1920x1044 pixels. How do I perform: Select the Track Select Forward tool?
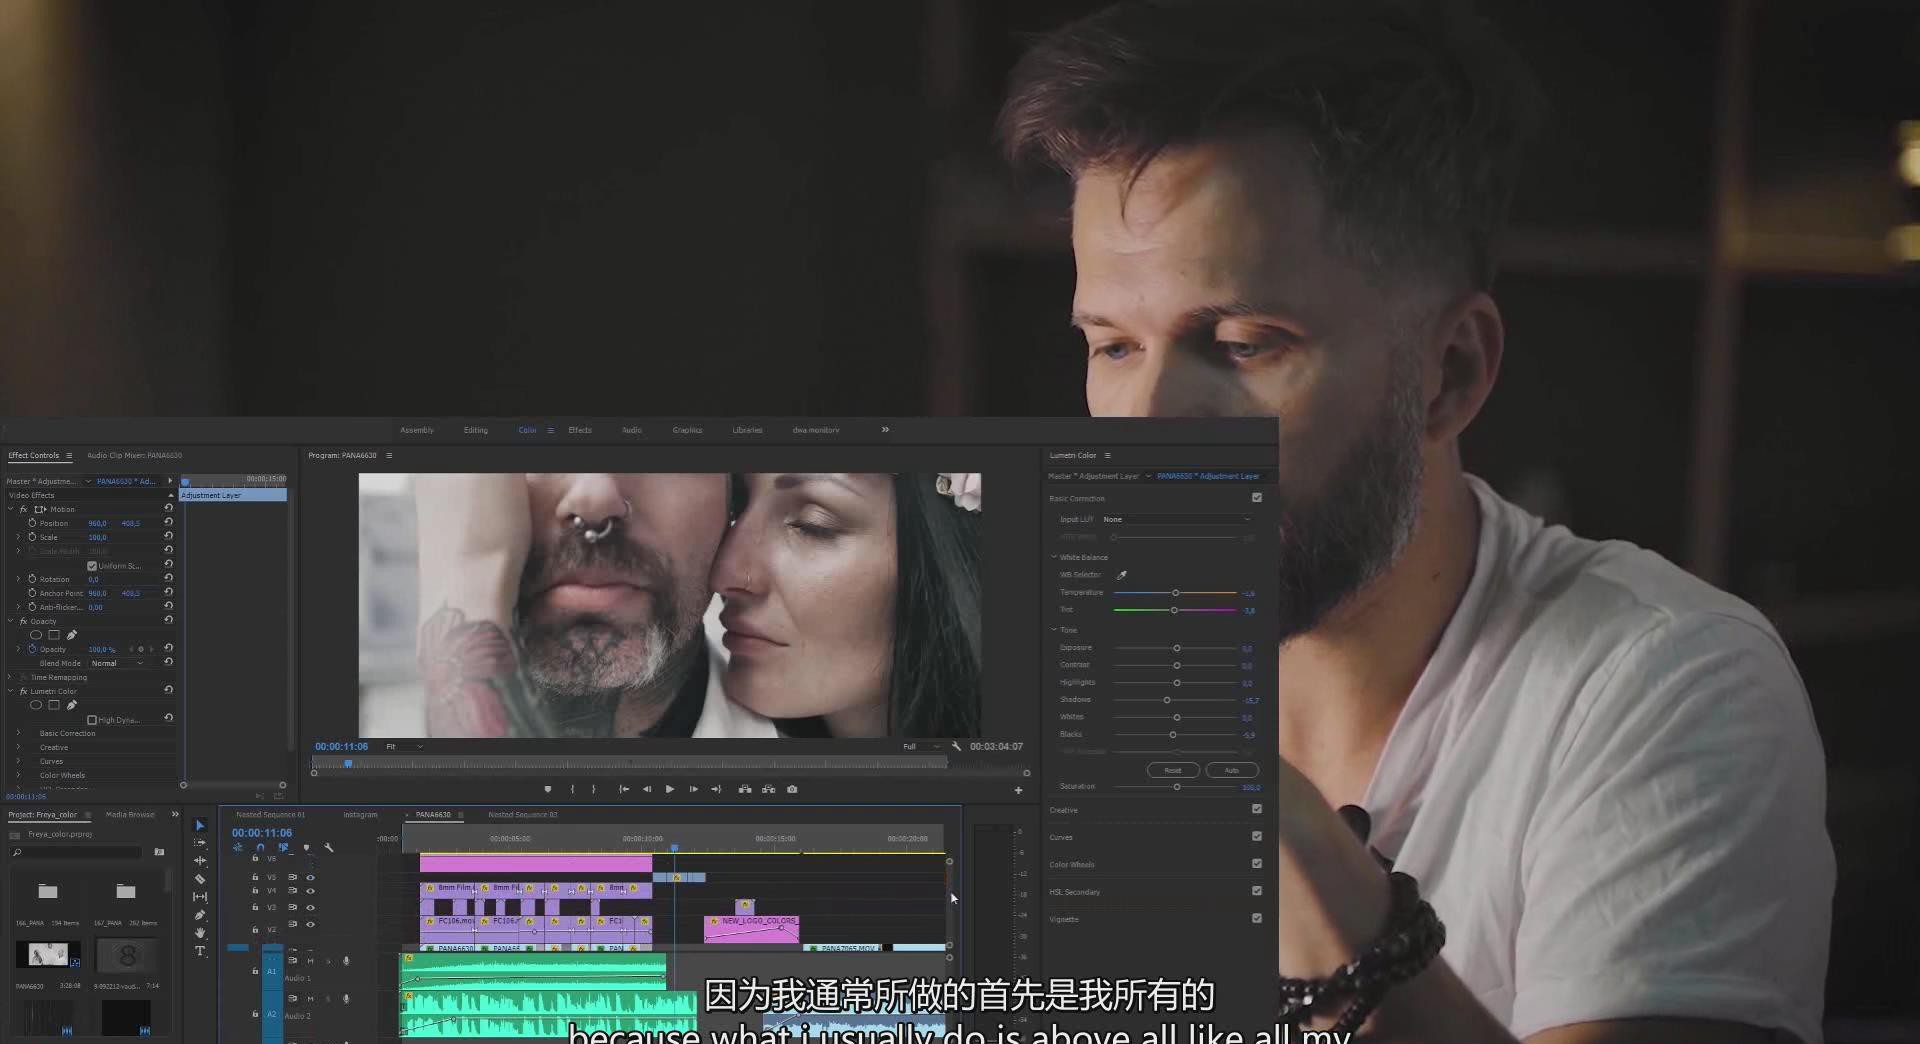pos(200,843)
